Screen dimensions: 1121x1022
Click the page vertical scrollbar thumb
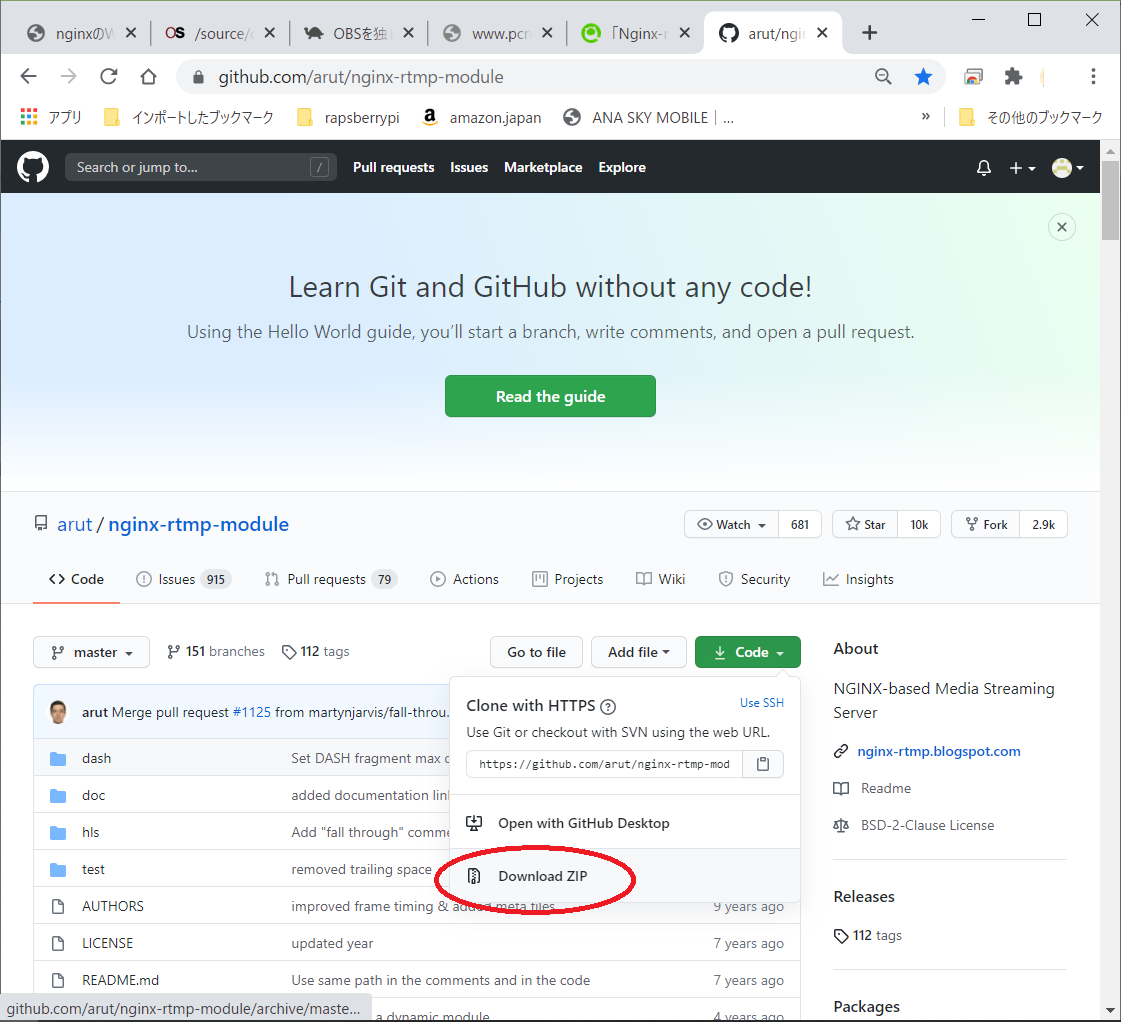(1110, 200)
